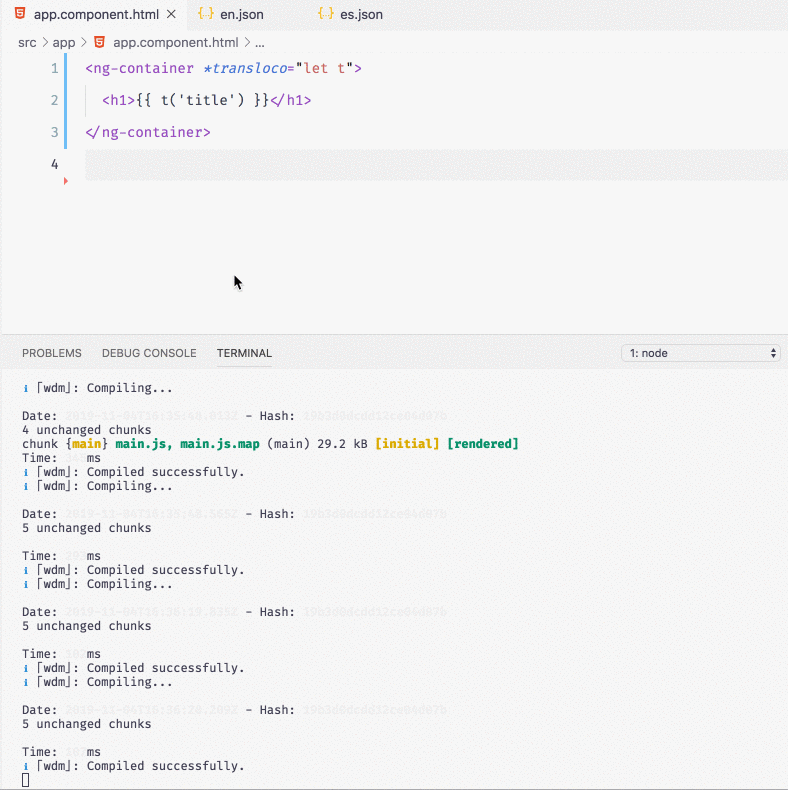
Task: Click '29.2 kB' size in terminal output
Action: coord(342,444)
